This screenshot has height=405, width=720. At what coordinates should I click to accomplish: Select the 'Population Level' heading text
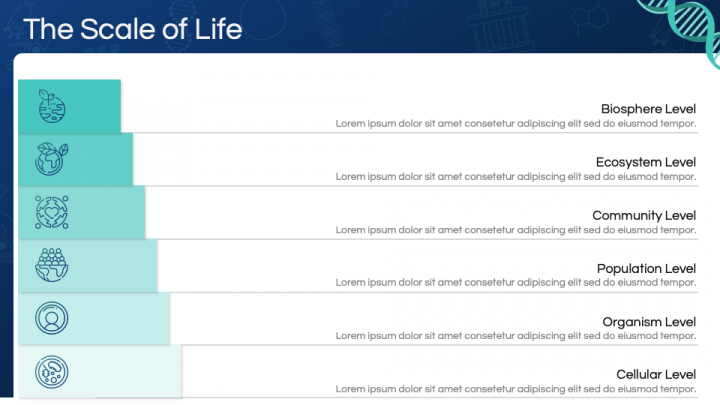[646, 269]
